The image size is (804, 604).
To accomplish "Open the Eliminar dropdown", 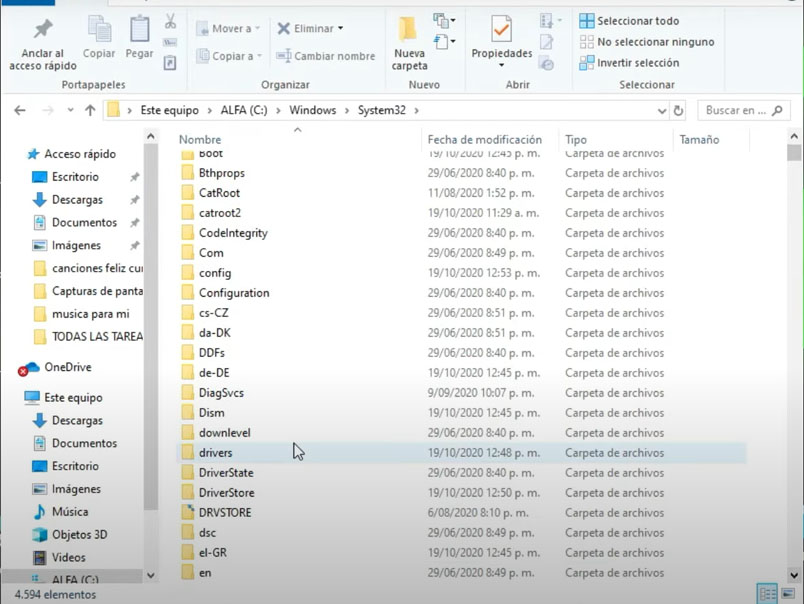I will coord(340,28).
